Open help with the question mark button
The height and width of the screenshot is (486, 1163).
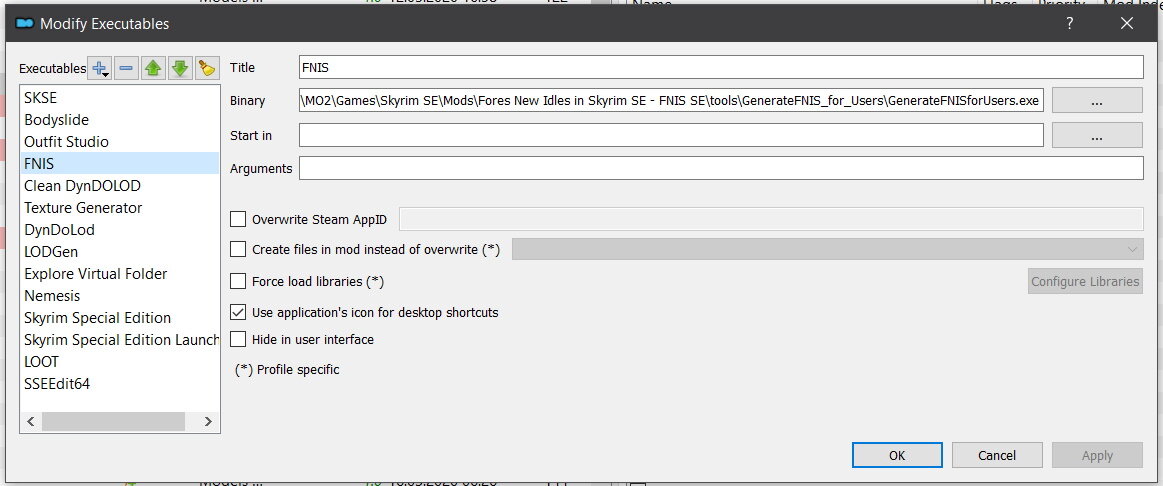(x=1070, y=23)
